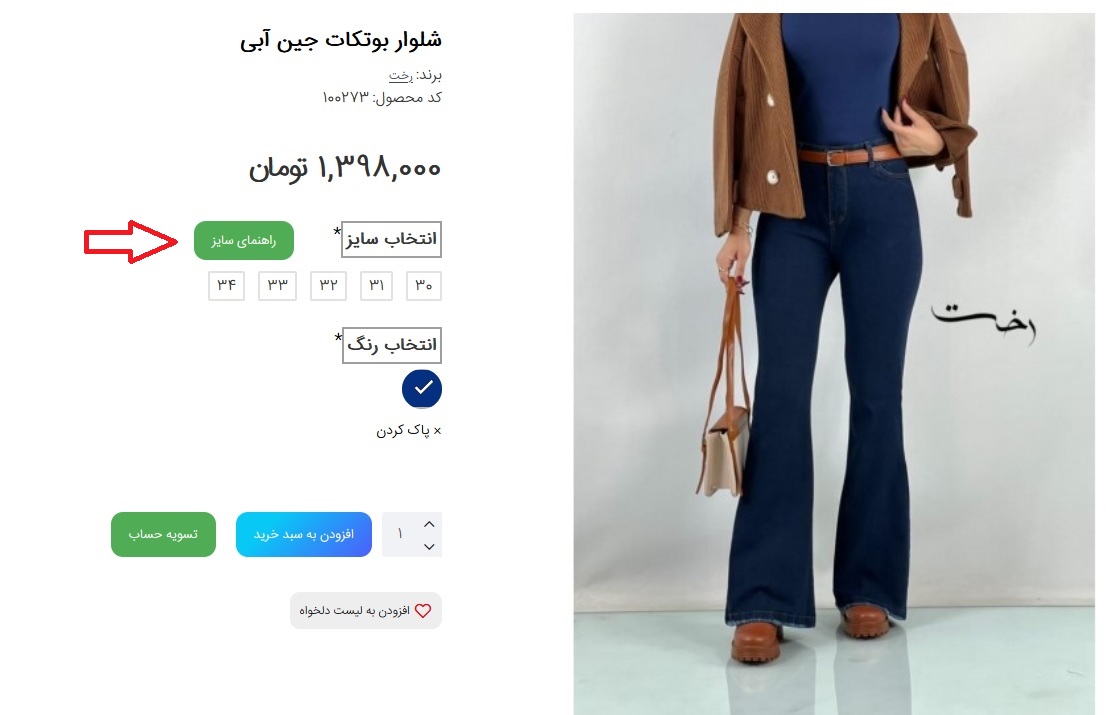The image size is (1118, 715).
Task: Select size ۳۰
Action: [424, 285]
